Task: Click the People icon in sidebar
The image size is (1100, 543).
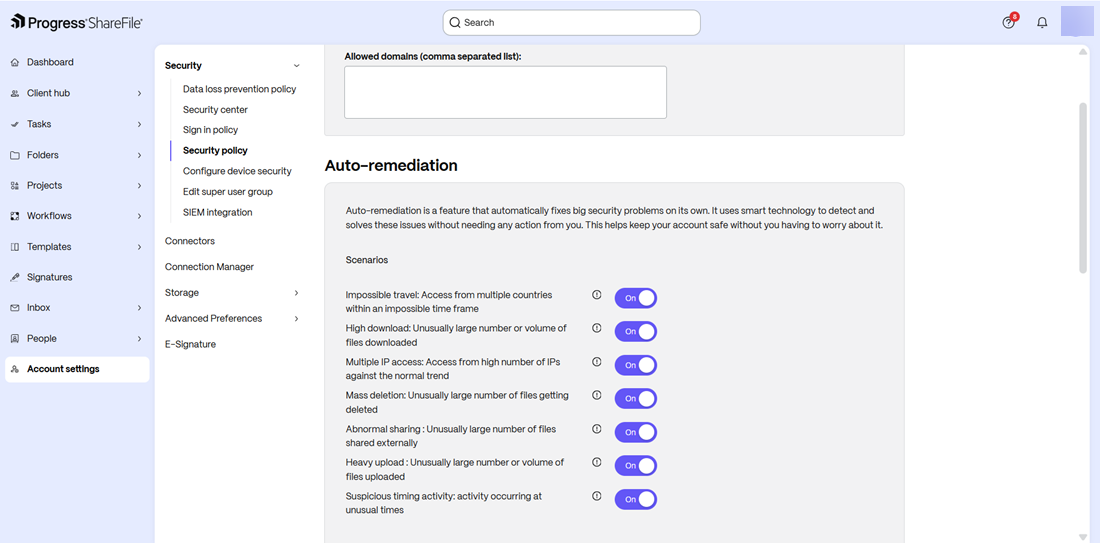Action: pyautogui.click(x=15, y=338)
